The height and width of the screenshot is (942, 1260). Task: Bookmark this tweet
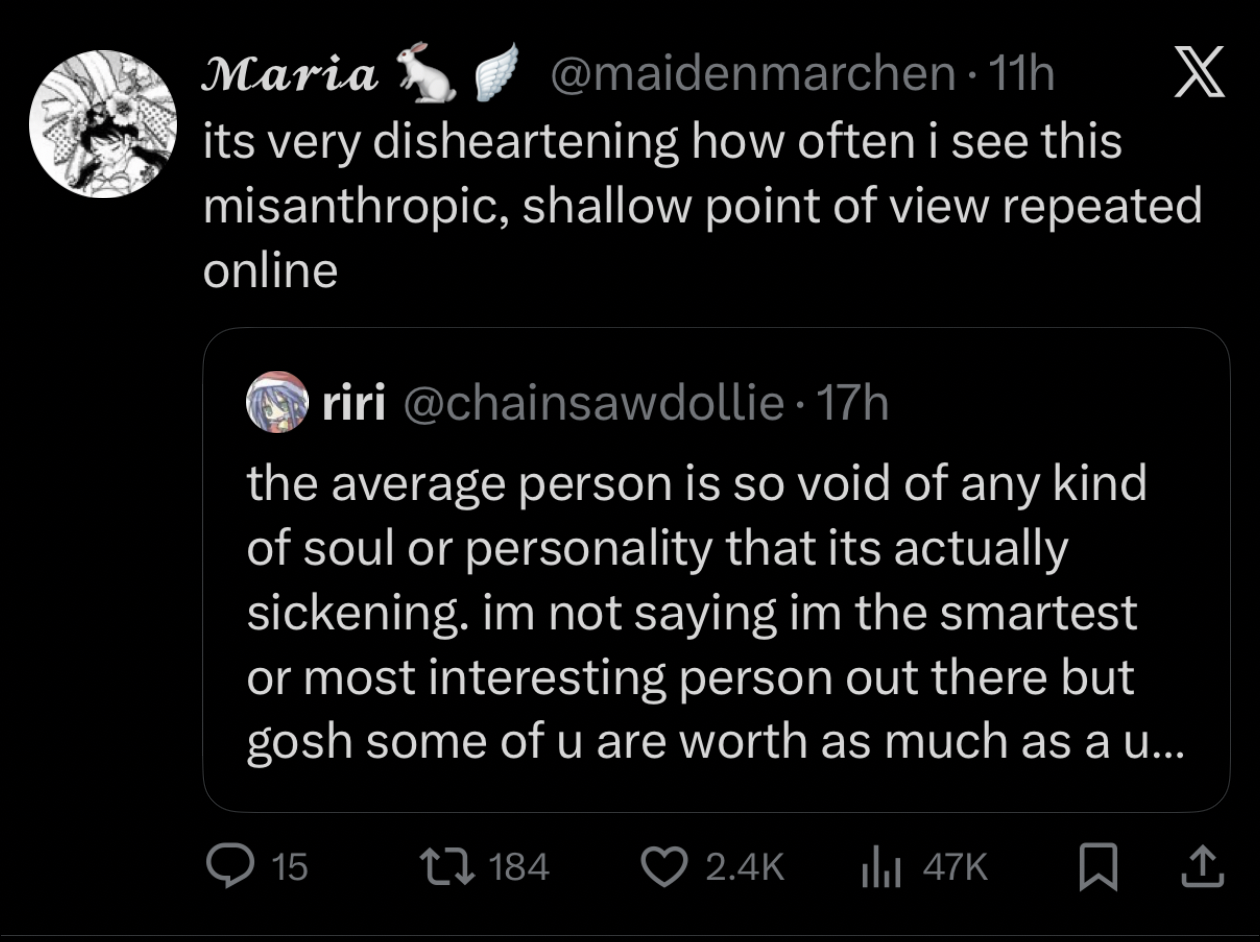pos(1096,867)
